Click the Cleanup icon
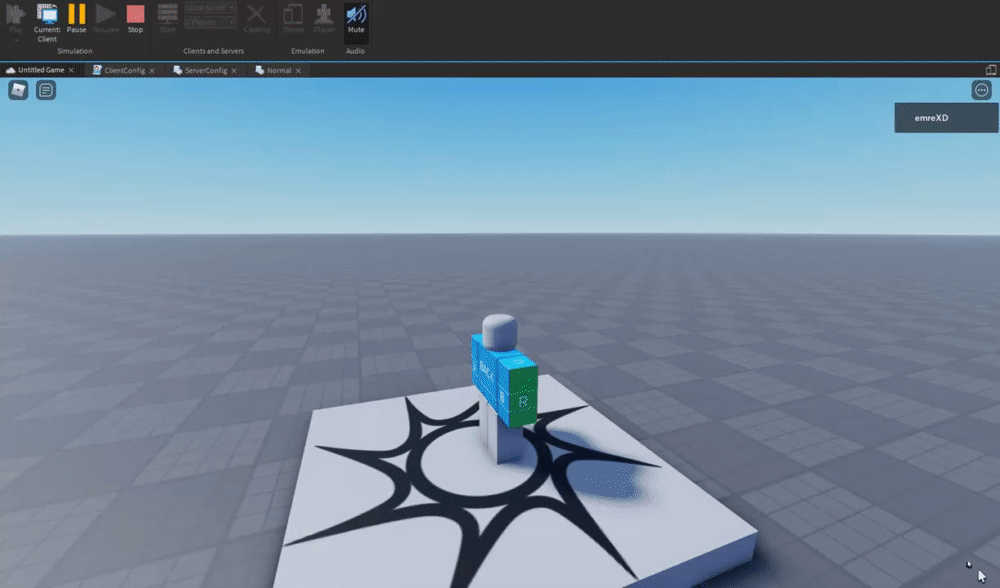Viewport: 1000px width, 588px height. pyautogui.click(x=257, y=18)
